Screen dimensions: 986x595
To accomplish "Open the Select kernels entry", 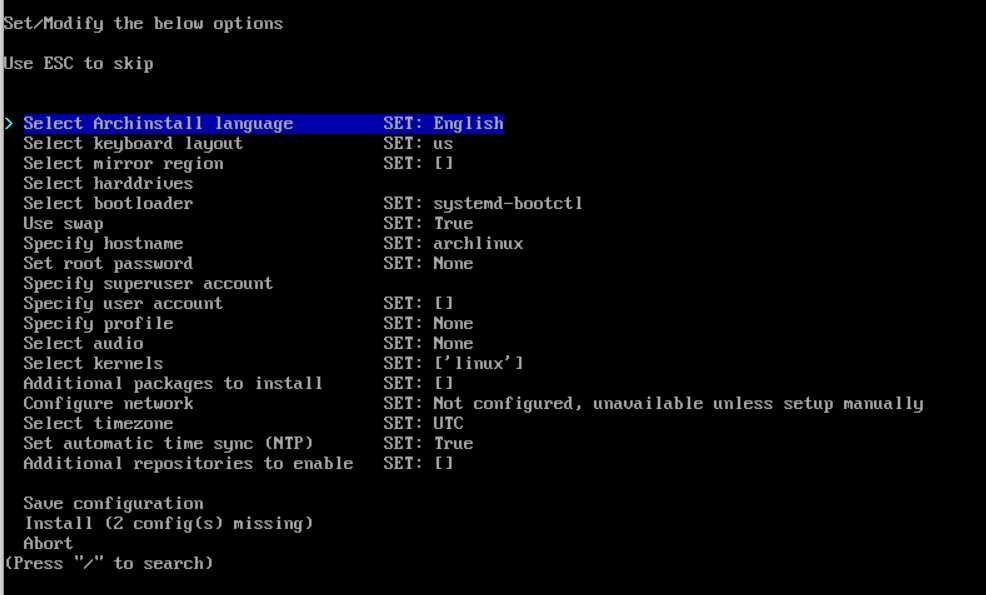I will (93, 364).
